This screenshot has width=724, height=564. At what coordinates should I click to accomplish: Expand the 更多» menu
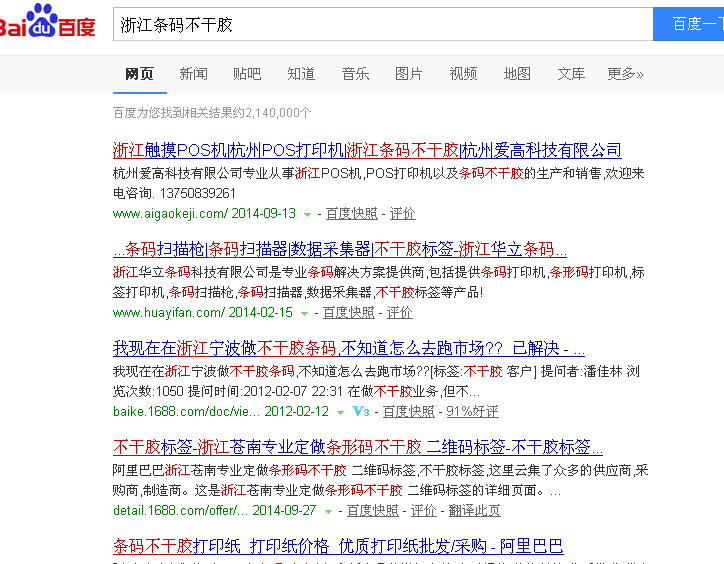click(625, 74)
